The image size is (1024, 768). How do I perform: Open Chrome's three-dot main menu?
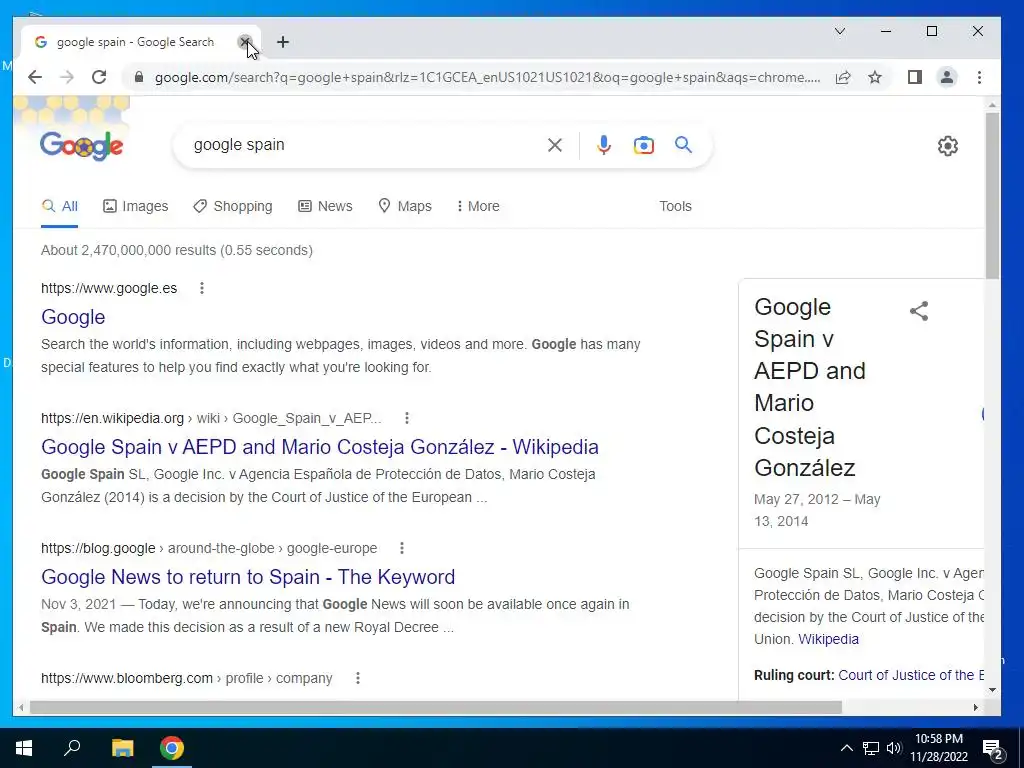tap(979, 77)
